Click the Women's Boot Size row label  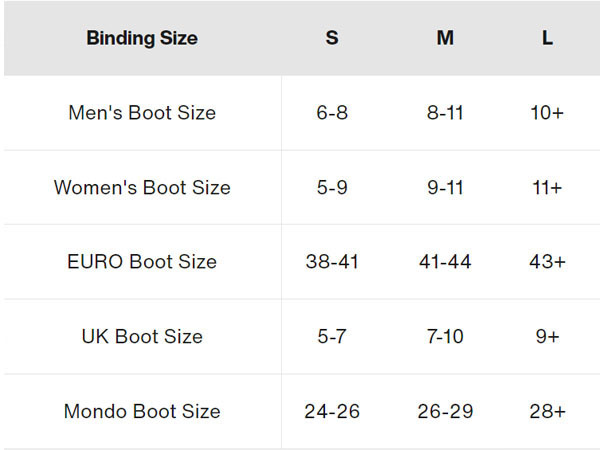tap(142, 188)
